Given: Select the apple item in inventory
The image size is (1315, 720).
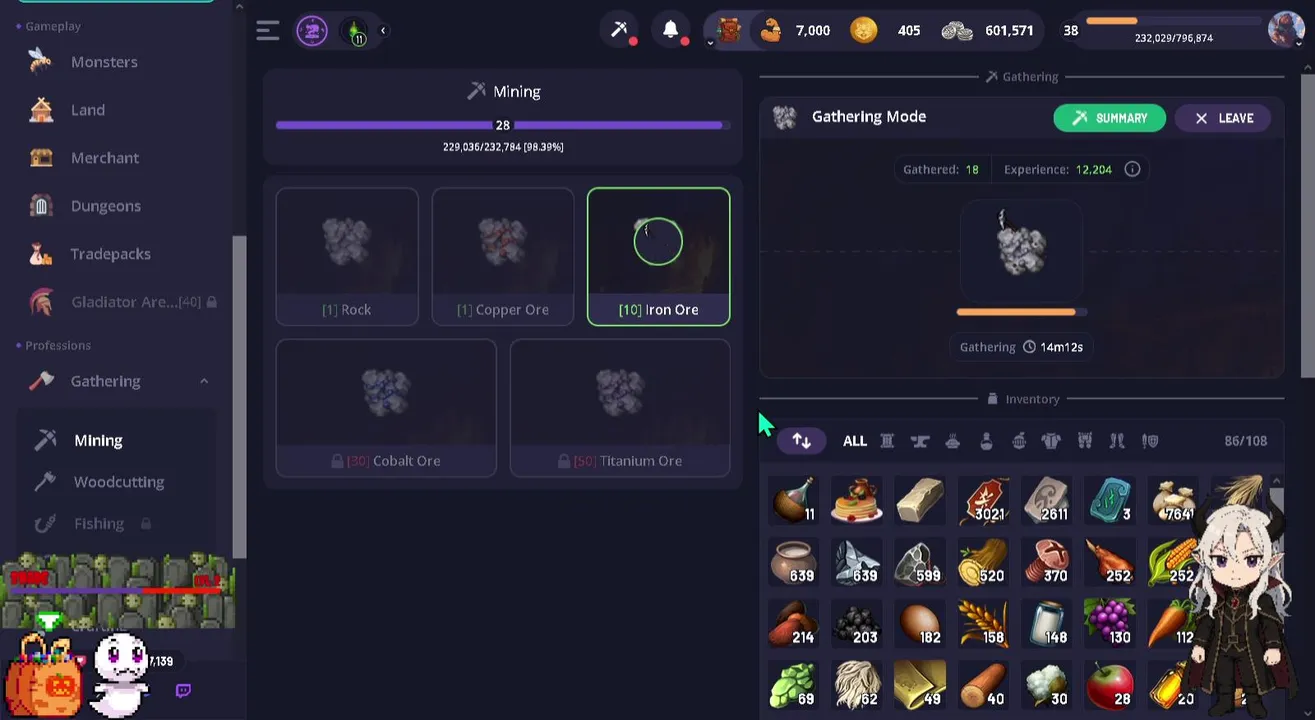Looking at the screenshot, I should click(x=1109, y=685).
